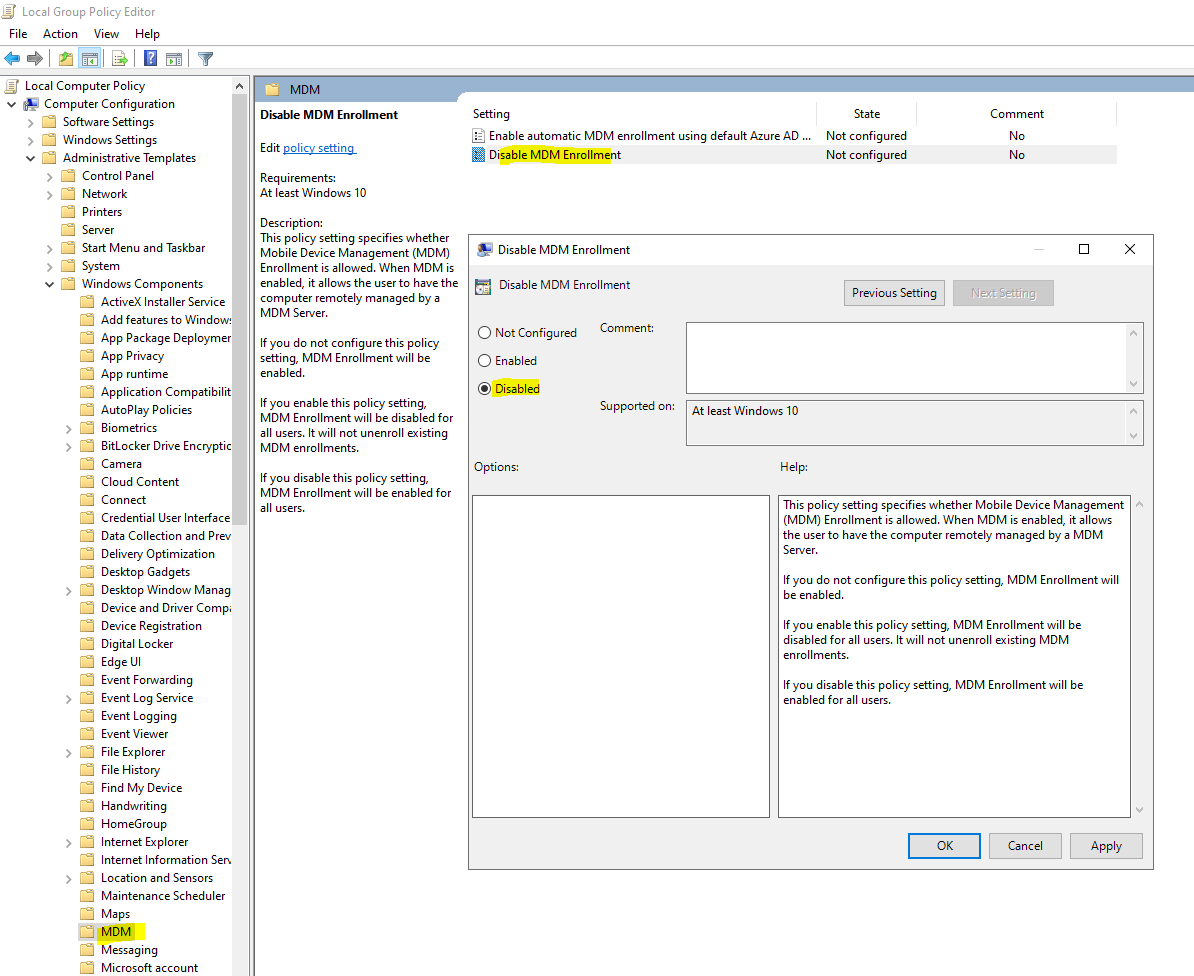This screenshot has height=976, width=1194.
Task: Toggle the Show/Hide Action Pane icon
Action: click(174, 58)
